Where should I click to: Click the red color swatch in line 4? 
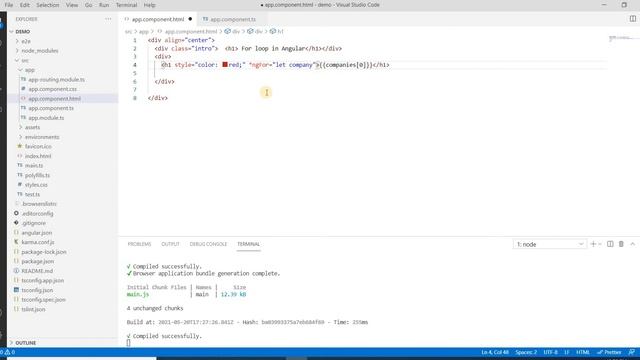(x=225, y=64)
